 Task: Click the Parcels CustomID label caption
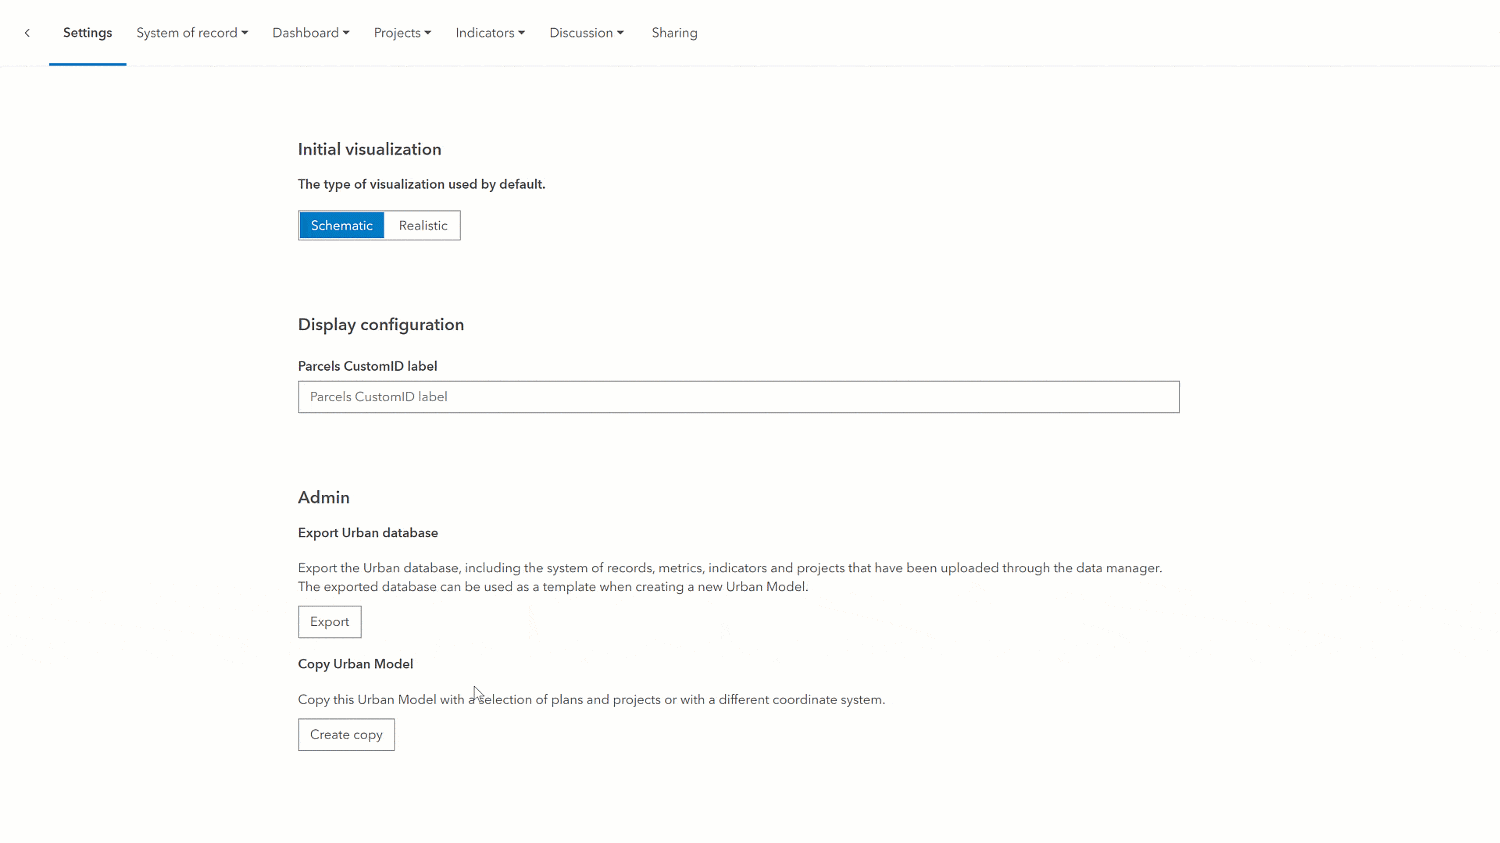pyautogui.click(x=368, y=366)
